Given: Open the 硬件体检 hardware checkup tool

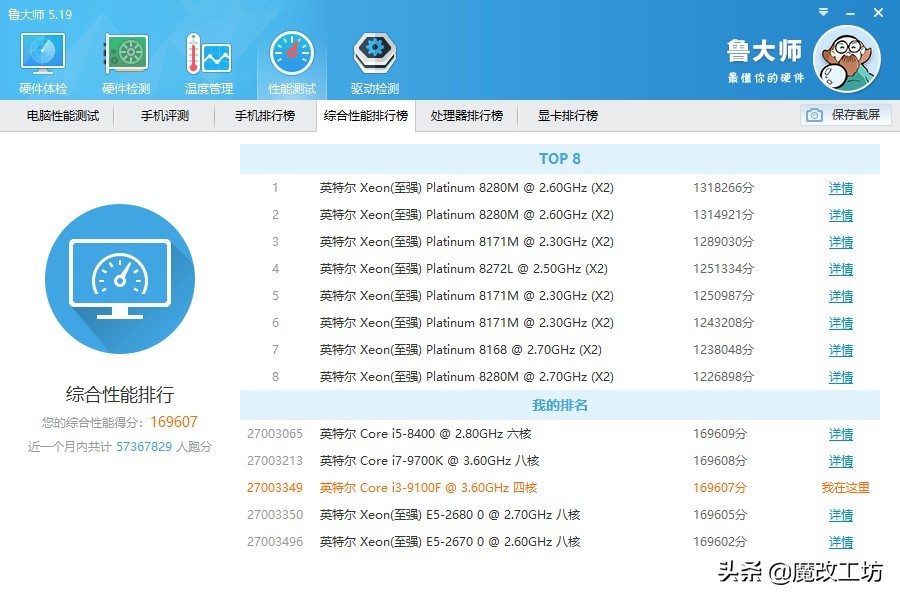Looking at the screenshot, I should point(42,60).
